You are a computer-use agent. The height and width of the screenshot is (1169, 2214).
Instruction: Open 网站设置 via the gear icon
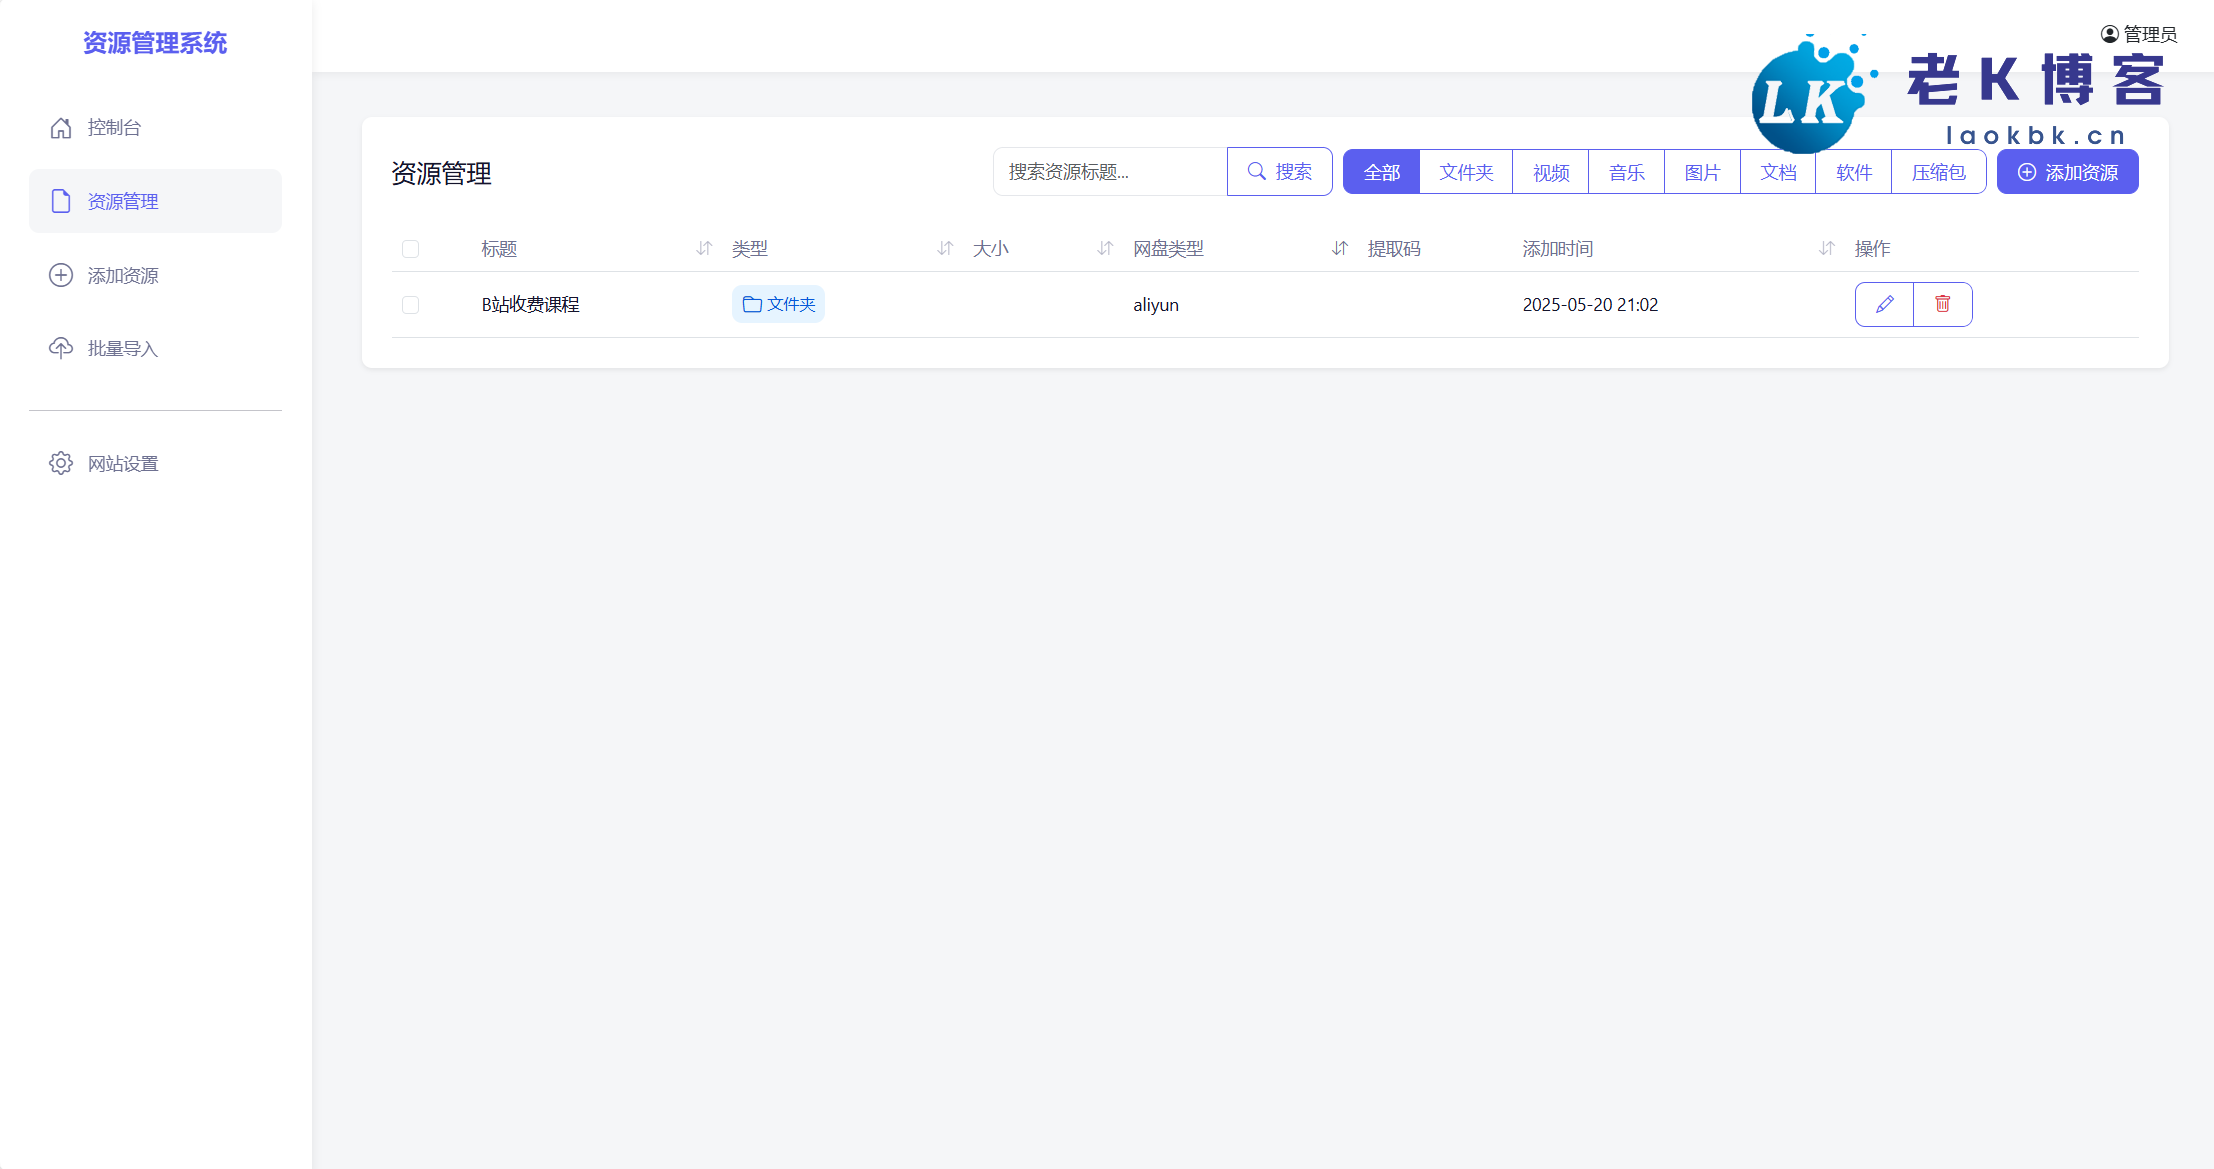pyautogui.click(x=61, y=463)
